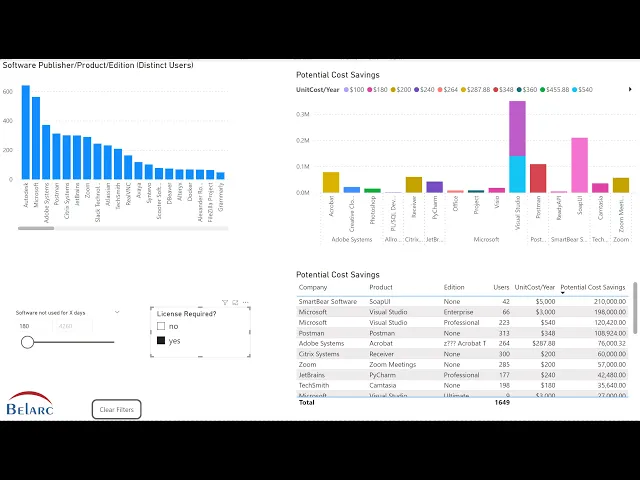Sort table by Product column header
This screenshot has width=640, height=480.
click(x=381, y=287)
